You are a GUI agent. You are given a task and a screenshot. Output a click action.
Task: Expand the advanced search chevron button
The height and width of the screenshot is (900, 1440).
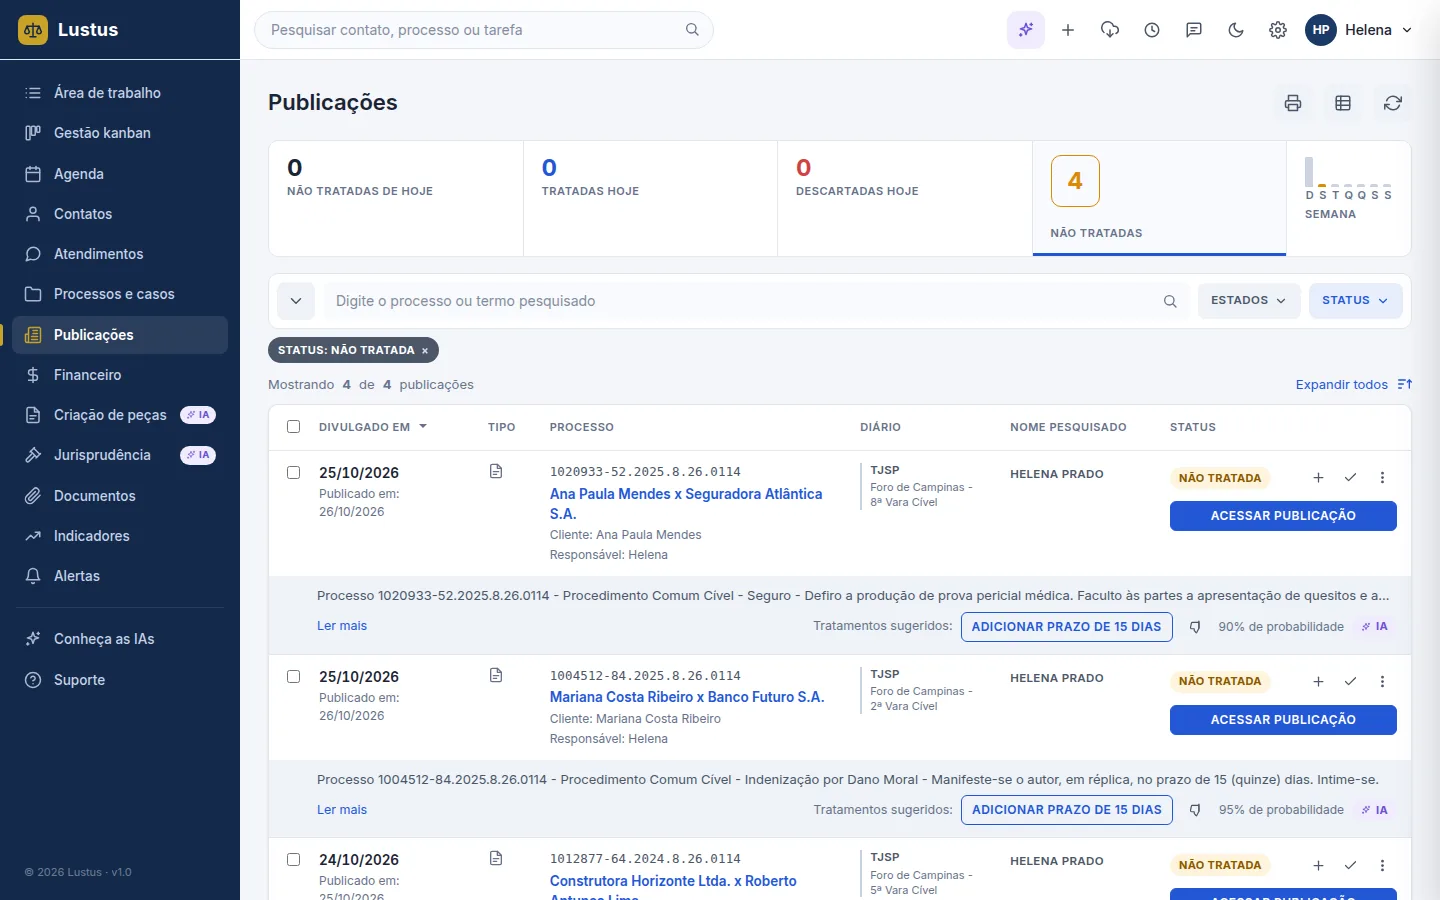coord(296,301)
